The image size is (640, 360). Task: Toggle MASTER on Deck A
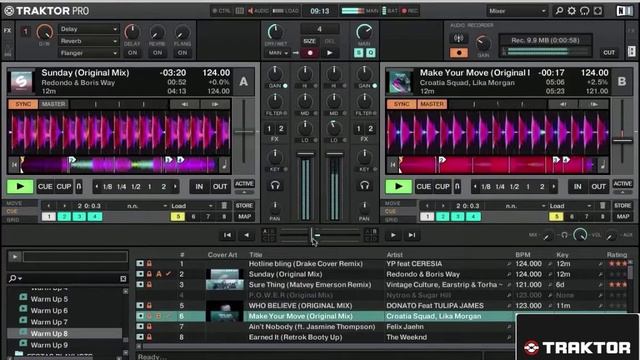(53, 104)
